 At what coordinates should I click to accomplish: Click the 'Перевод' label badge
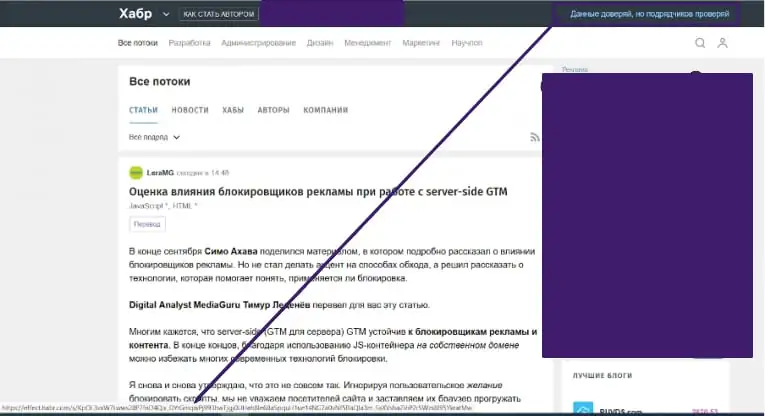(147, 224)
